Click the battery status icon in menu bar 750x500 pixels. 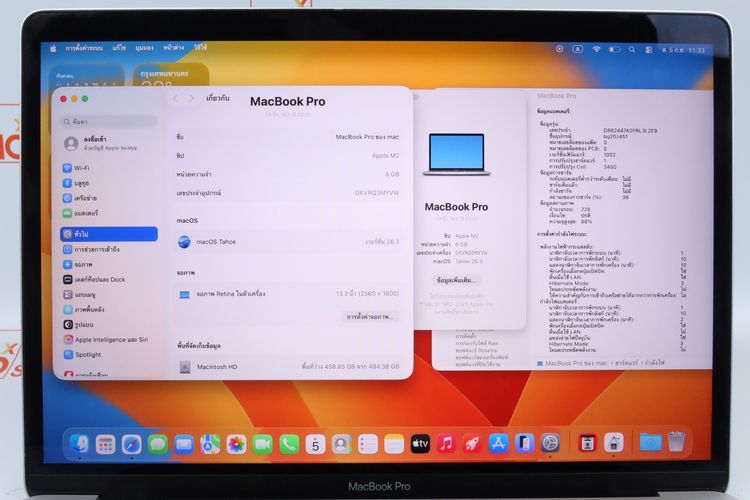coord(614,49)
